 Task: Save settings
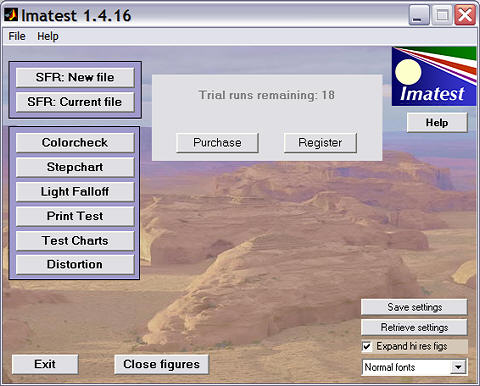414,307
